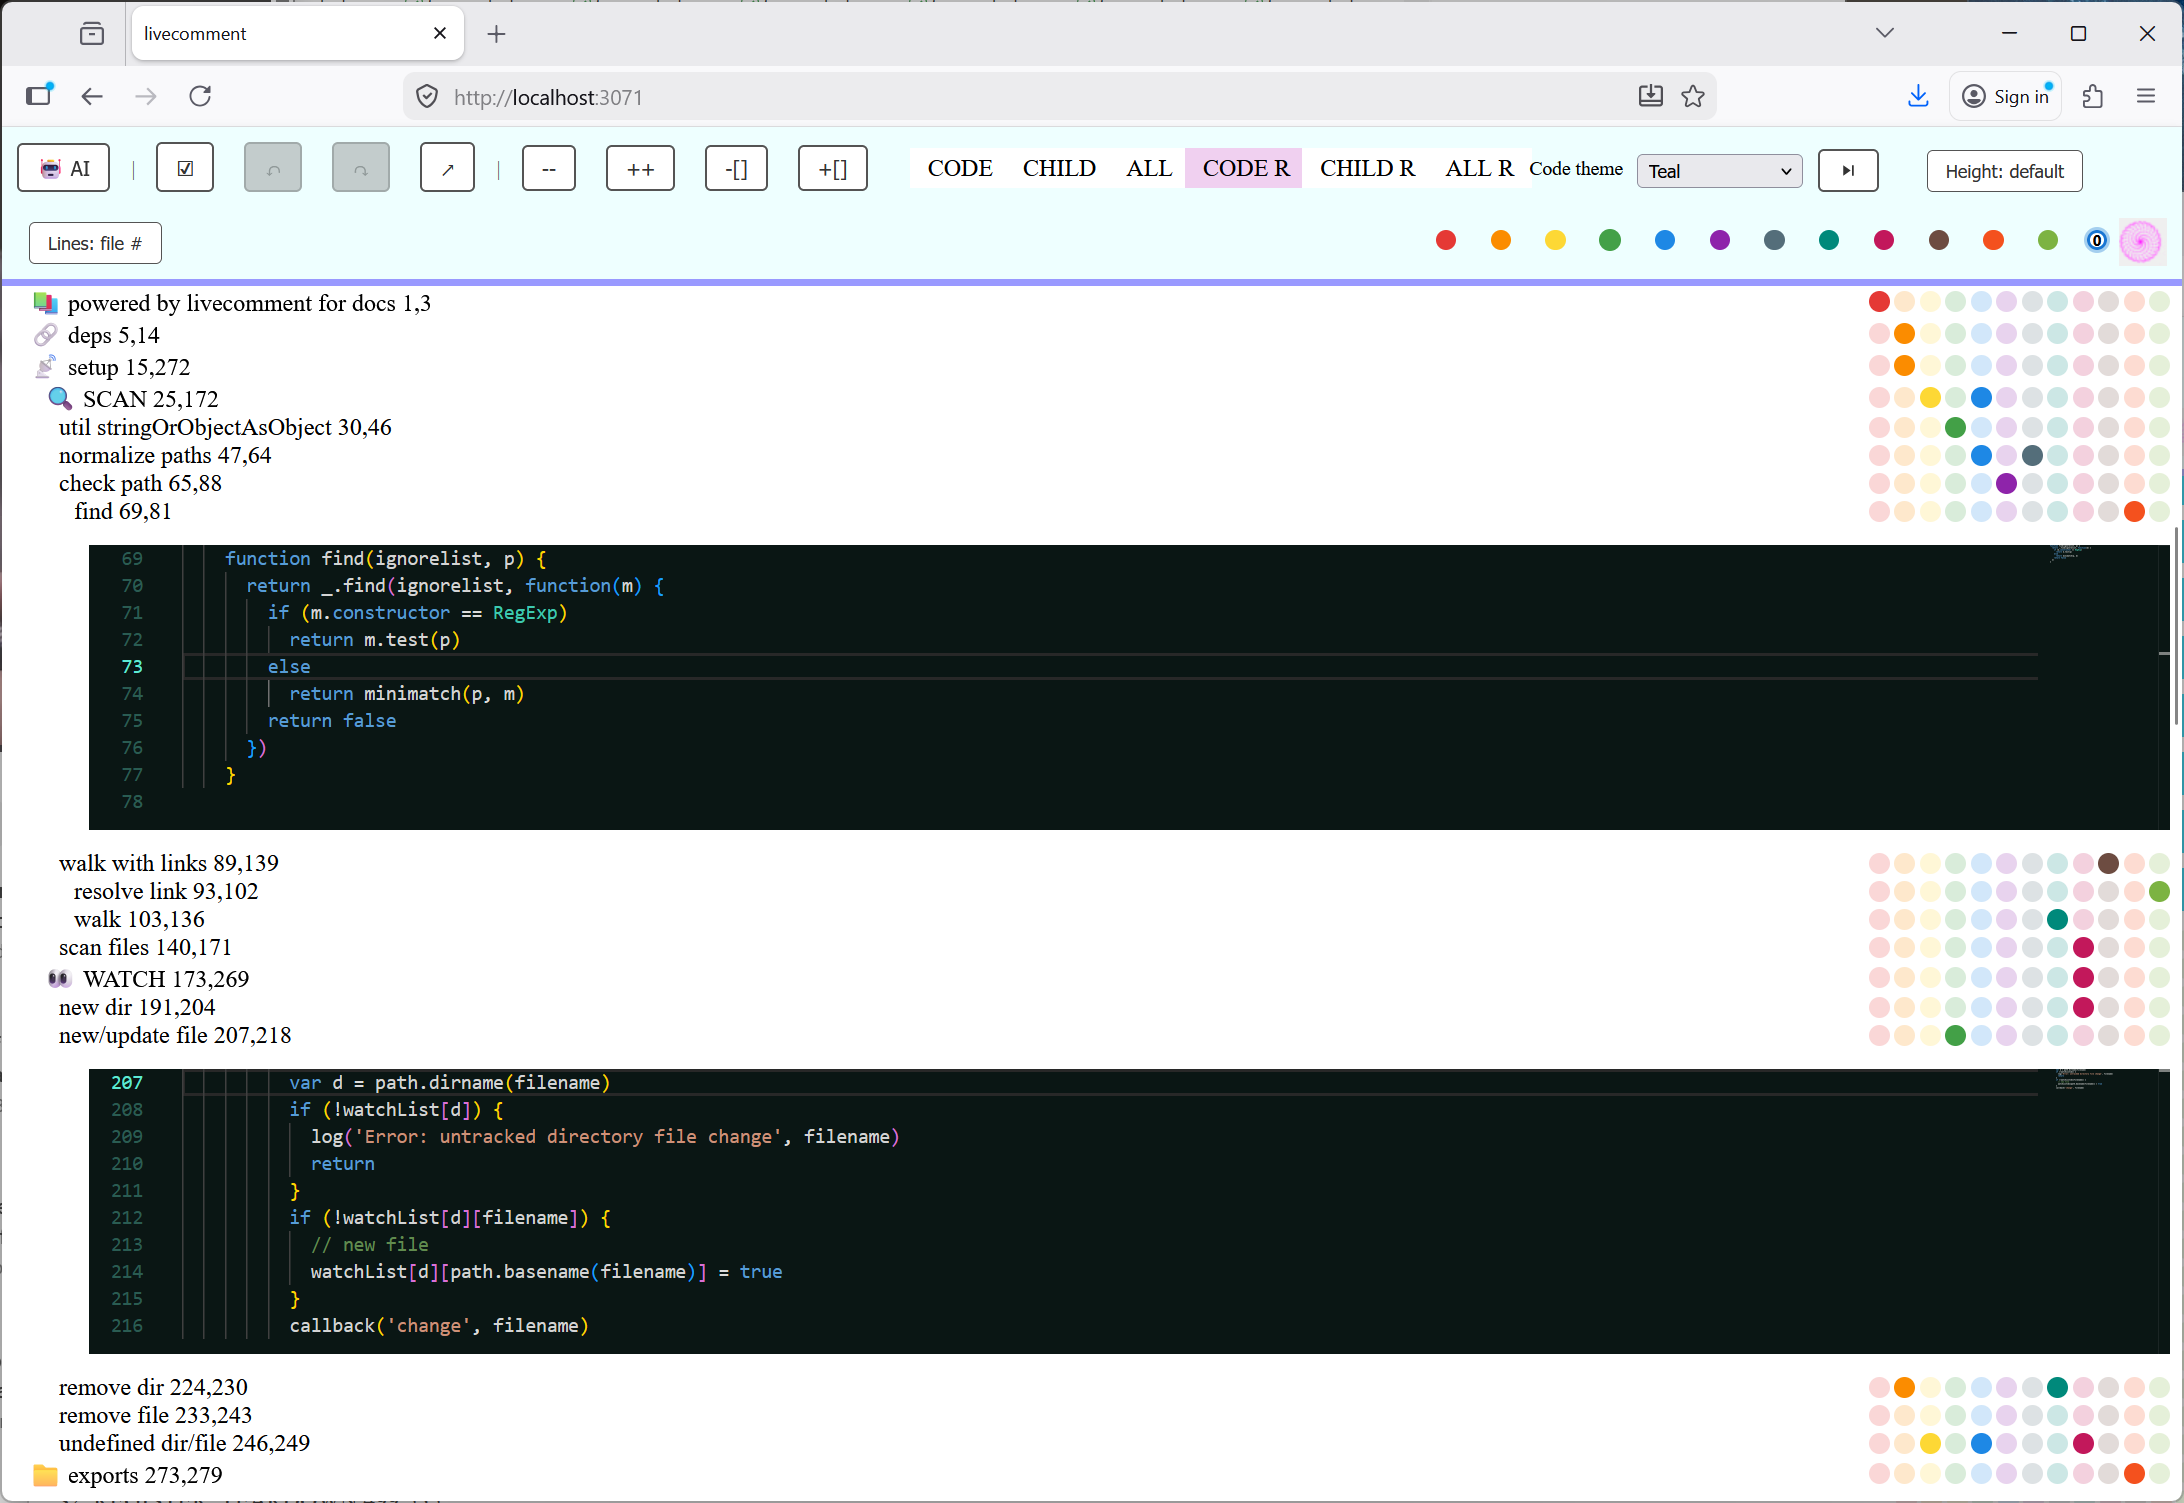This screenshot has height=1503, width=2184.
Task: Open the browser extensions icon
Action: 2093,96
